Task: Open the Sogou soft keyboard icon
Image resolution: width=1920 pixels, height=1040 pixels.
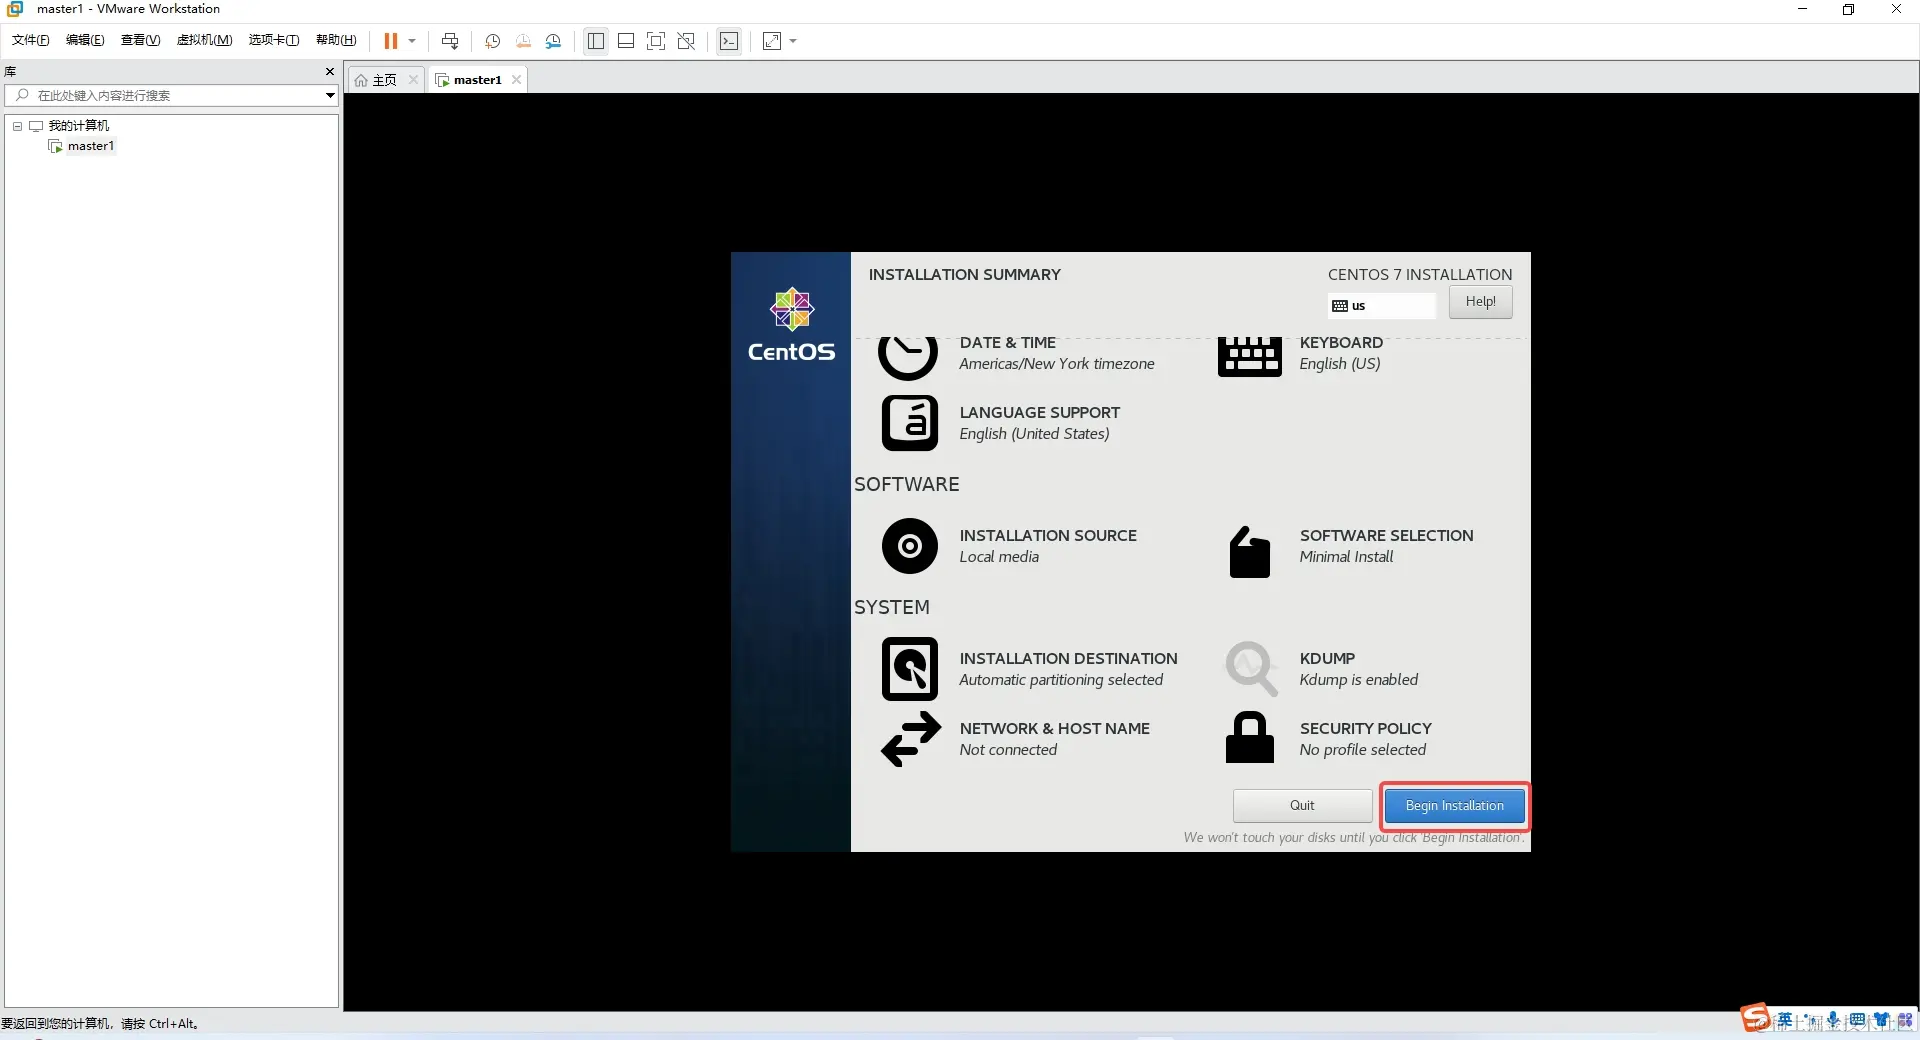Action: coord(1857,1021)
